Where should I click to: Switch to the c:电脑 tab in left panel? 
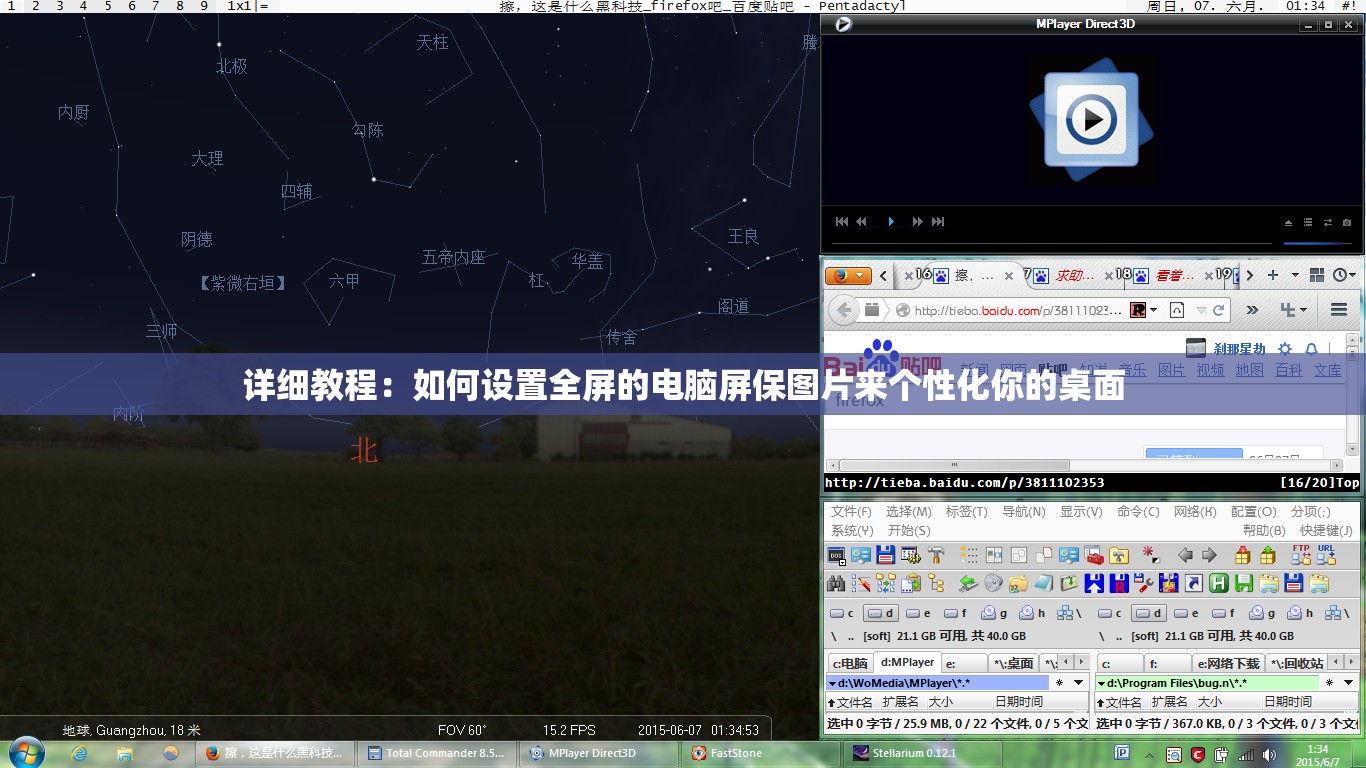pyautogui.click(x=850, y=663)
